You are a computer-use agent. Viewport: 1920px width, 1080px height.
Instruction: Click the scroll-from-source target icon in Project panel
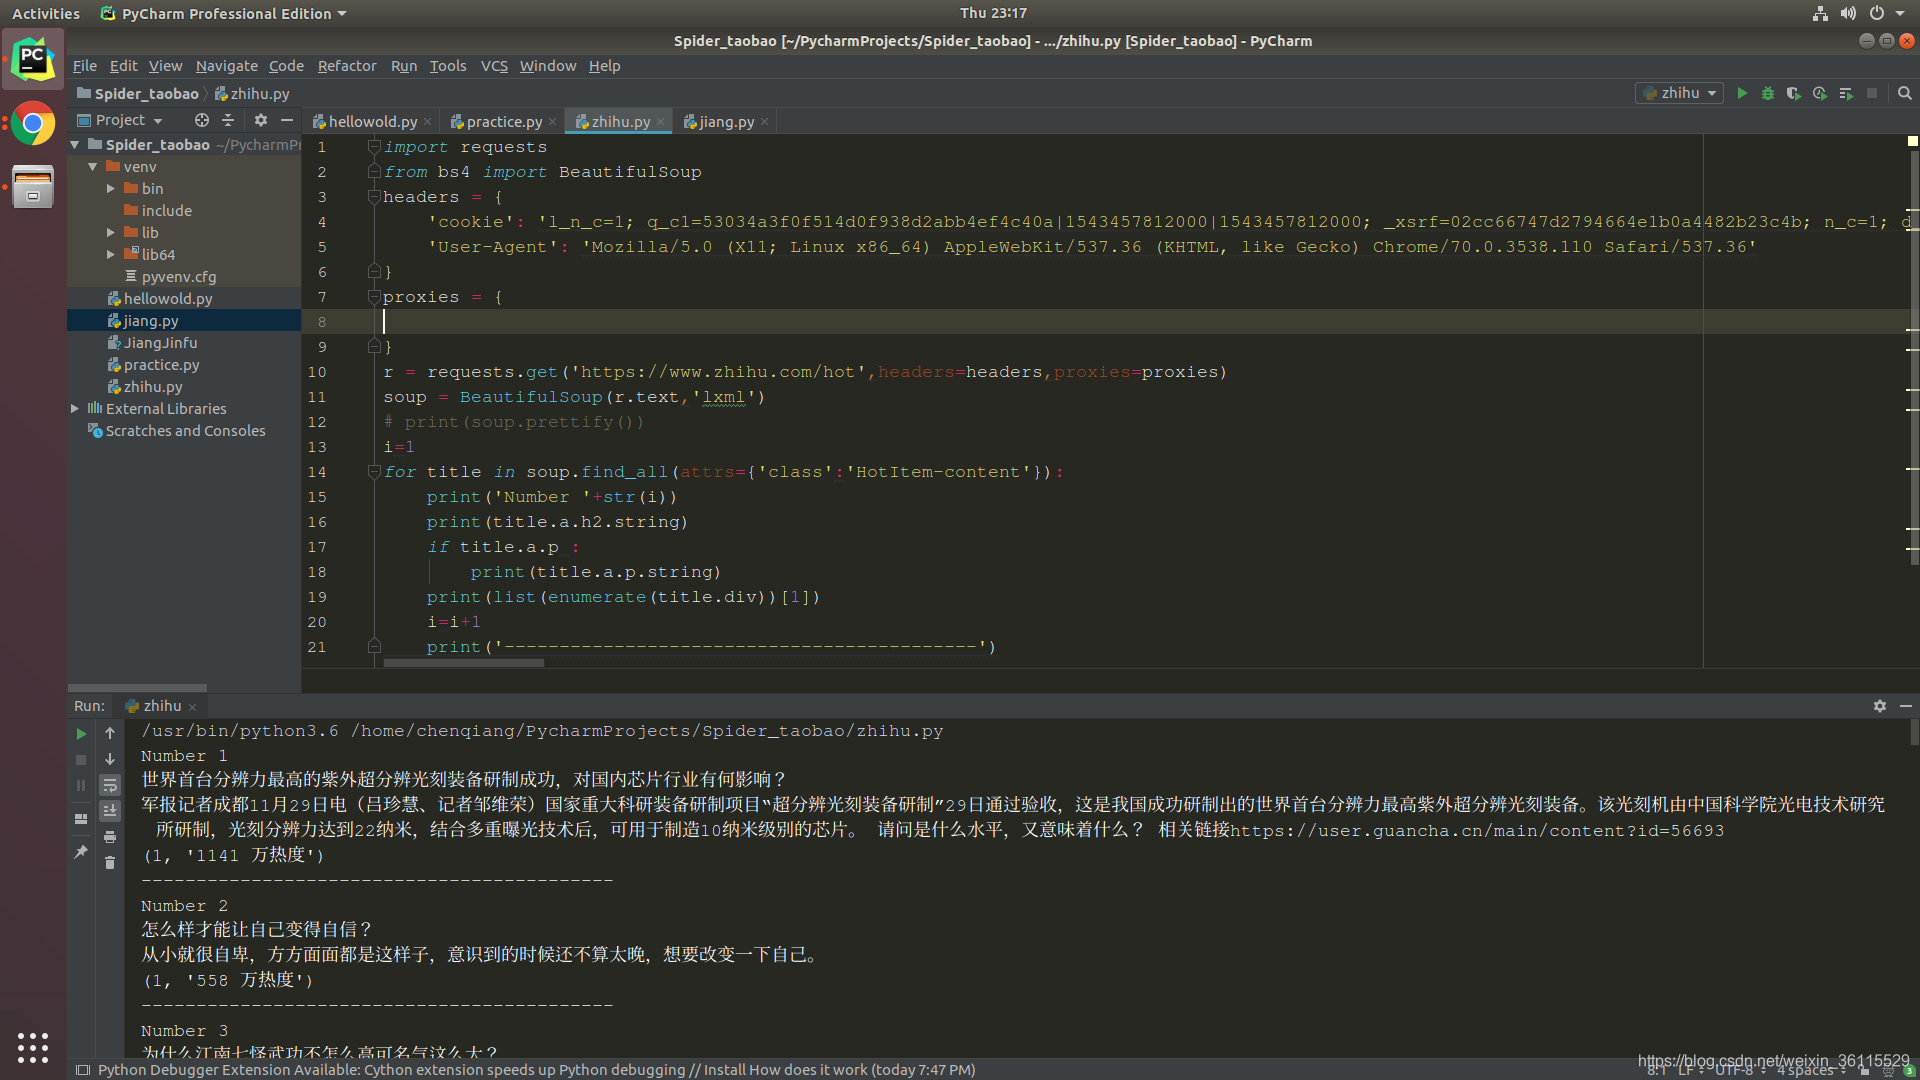(202, 120)
